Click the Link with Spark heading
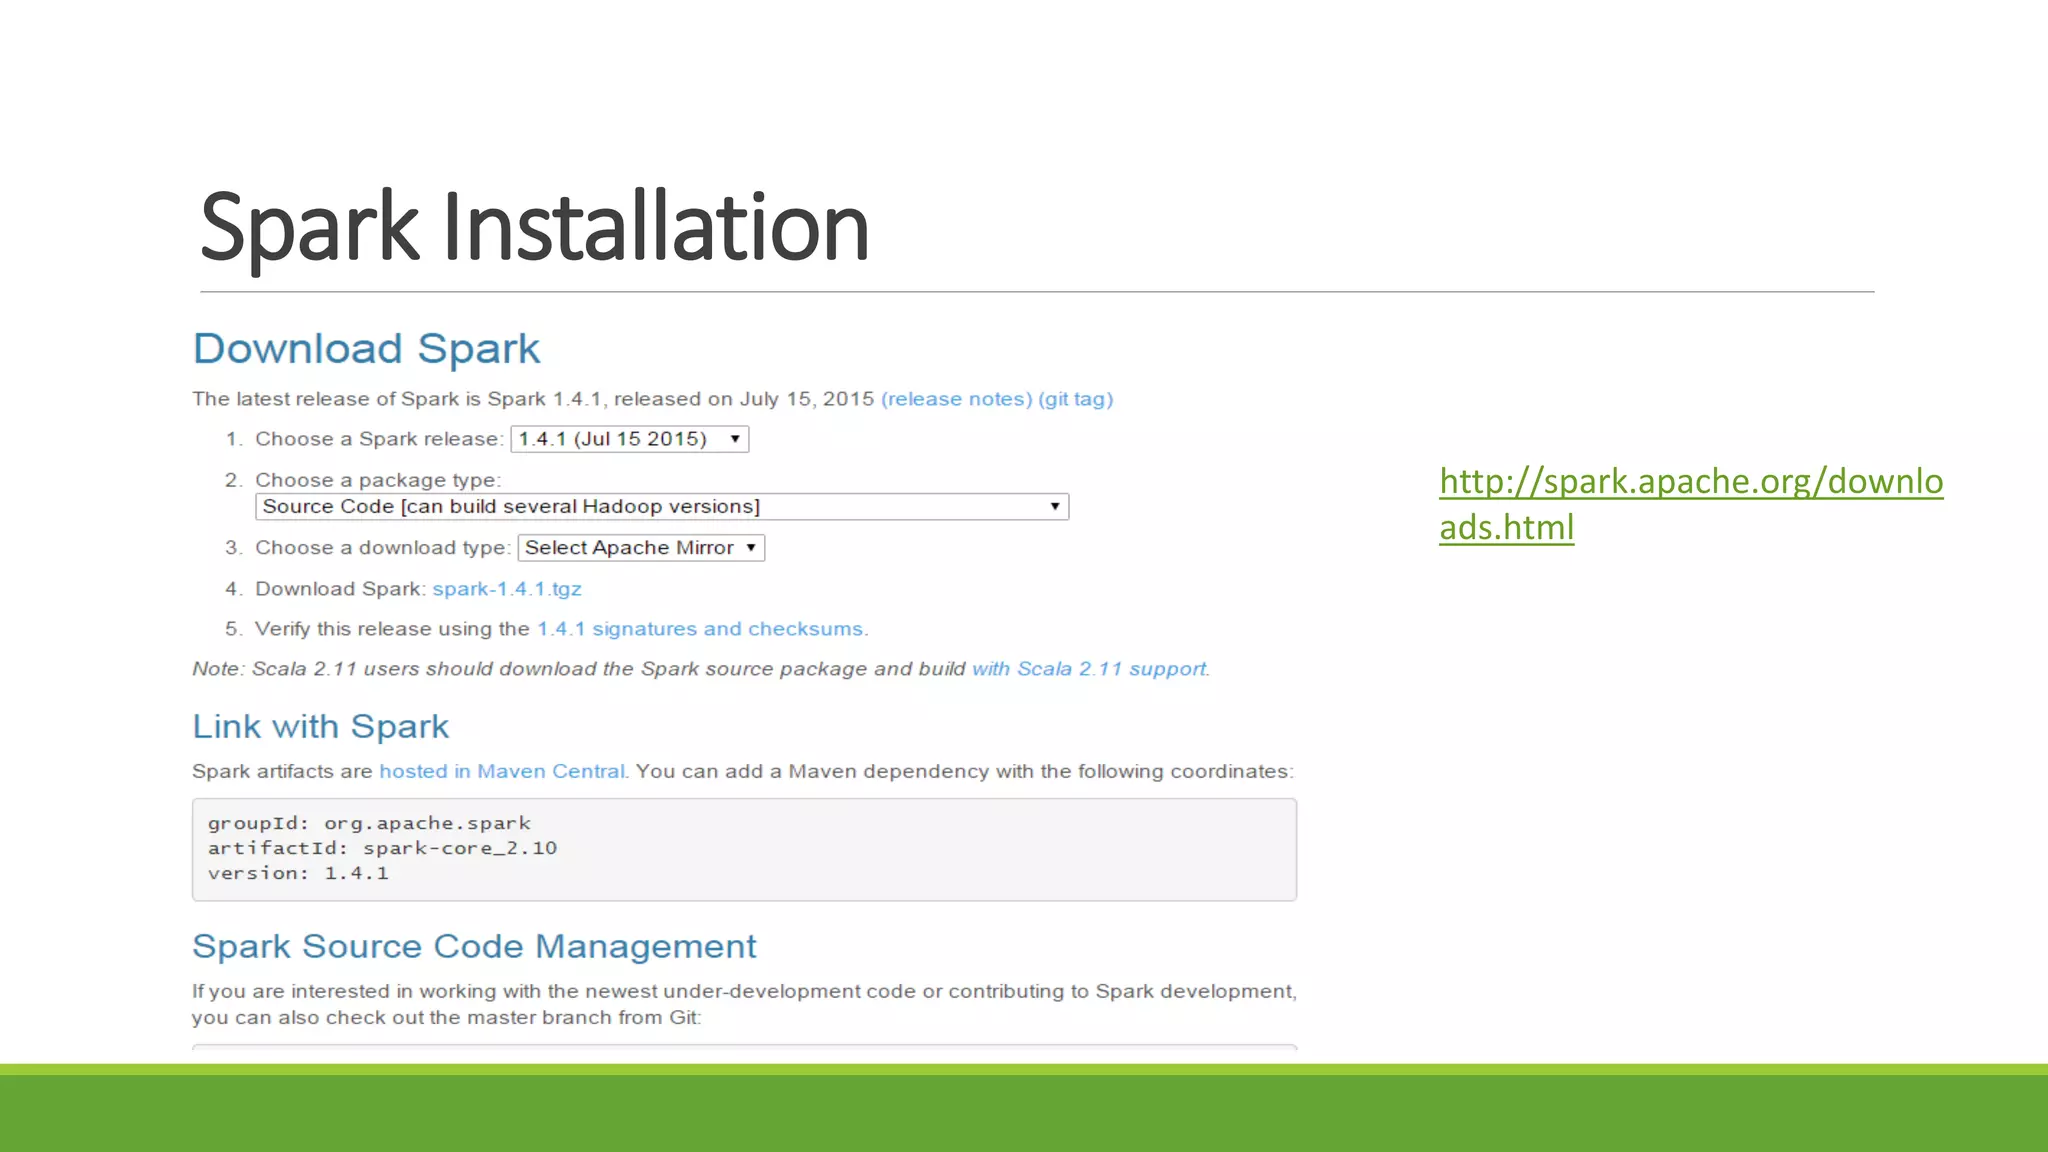 pos(321,727)
